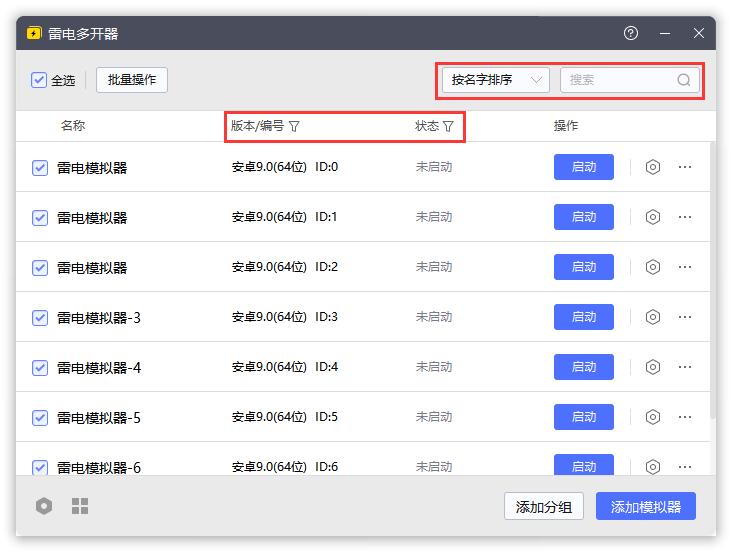This screenshot has height=556, width=736.
Task: Expand the 按名字排序 sort dropdown
Action: point(496,80)
